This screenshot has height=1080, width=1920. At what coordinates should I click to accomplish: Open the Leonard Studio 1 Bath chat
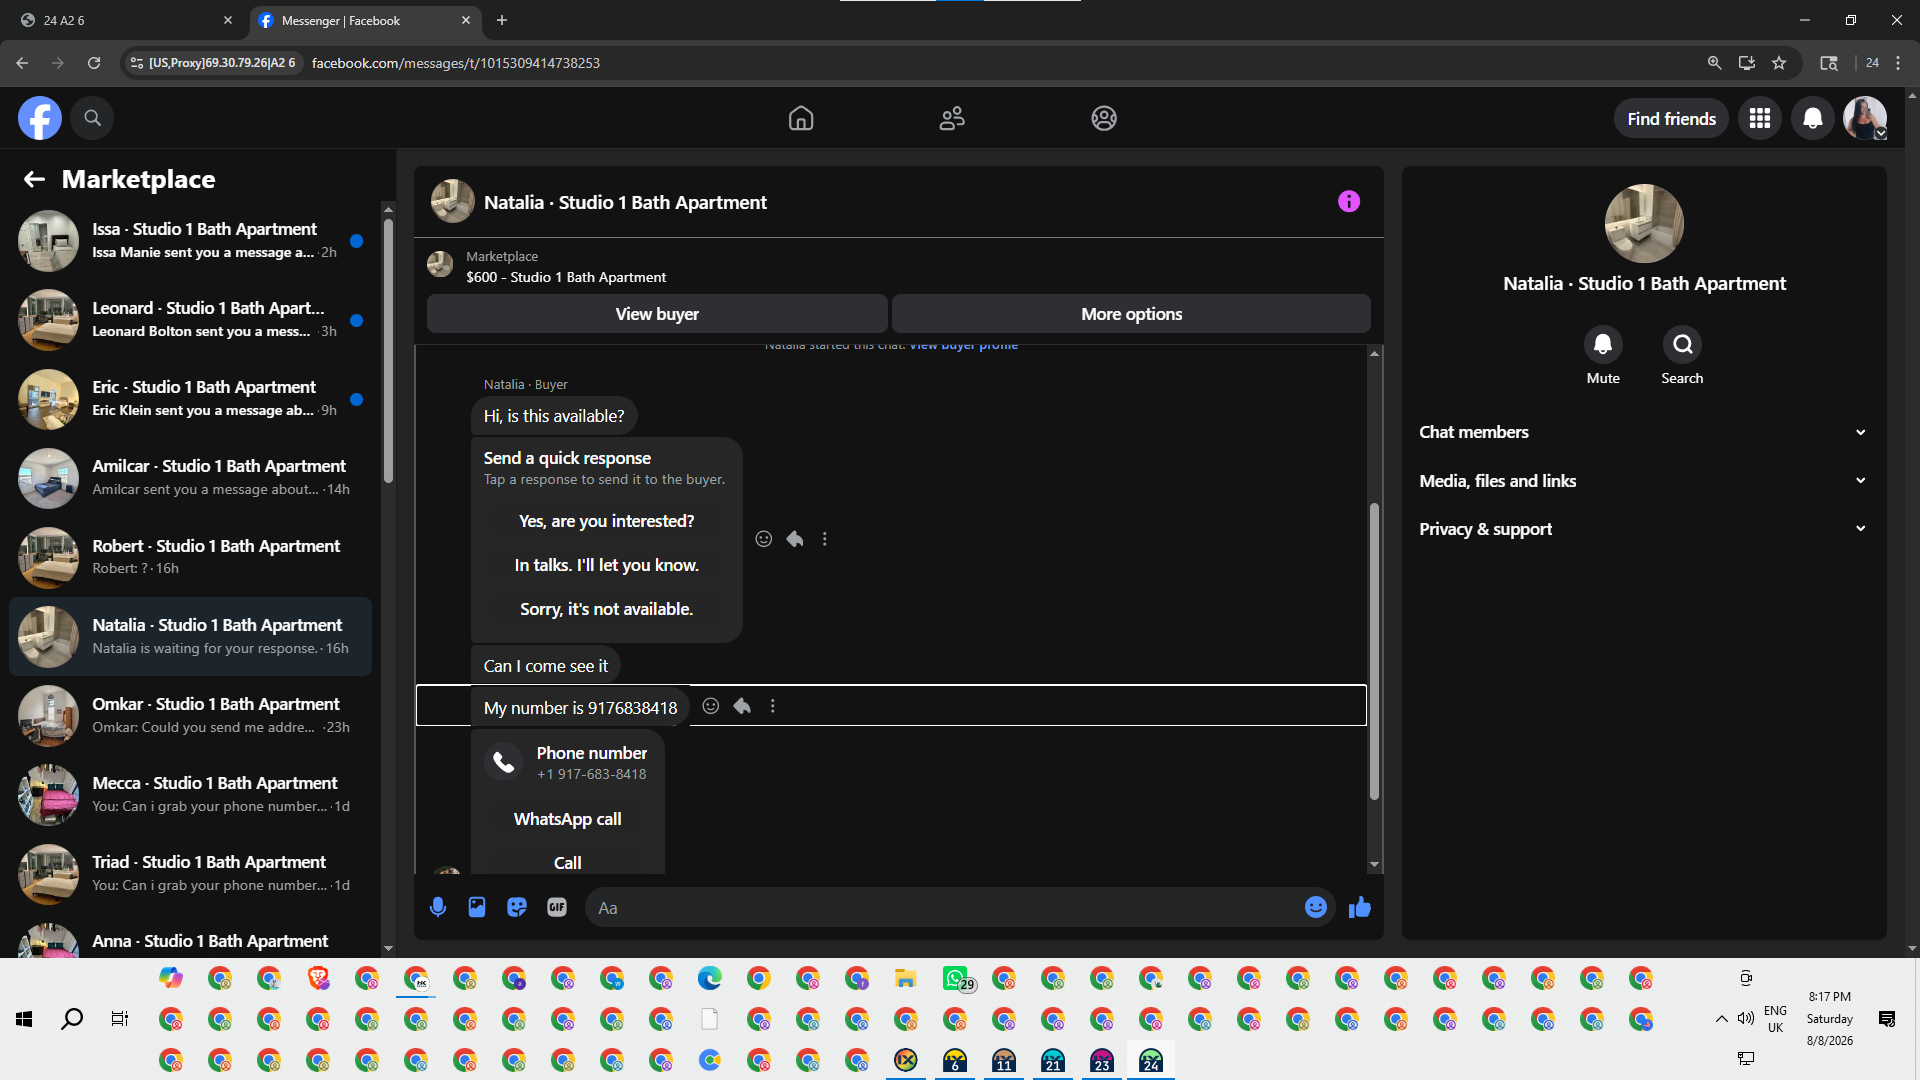point(190,319)
